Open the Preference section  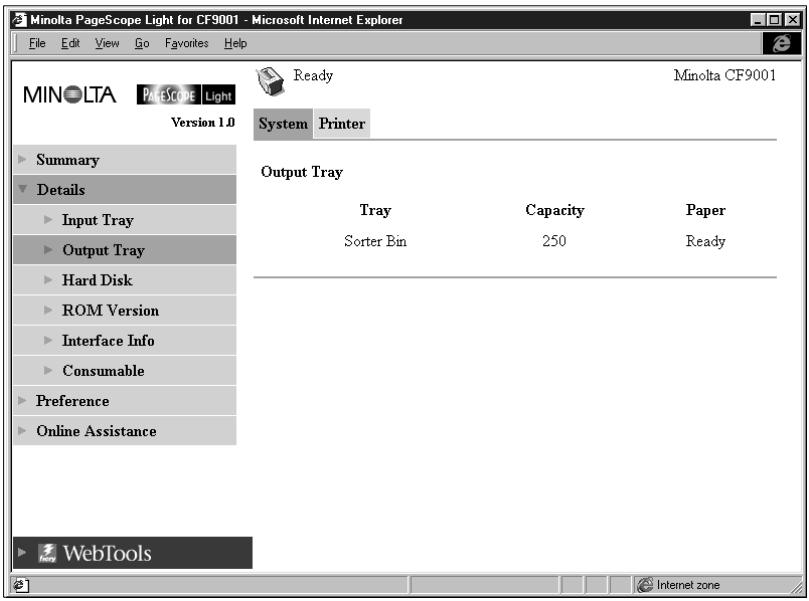tap(125, 401)
